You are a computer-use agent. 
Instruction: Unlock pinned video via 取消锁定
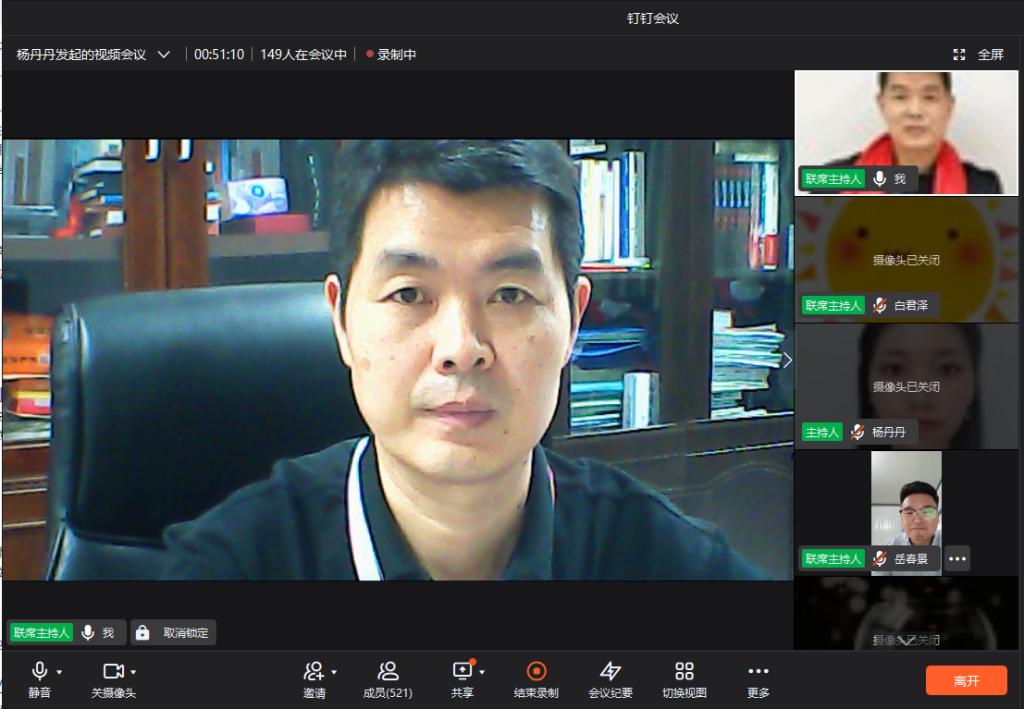pyautogui.click(x=174, y=633)
